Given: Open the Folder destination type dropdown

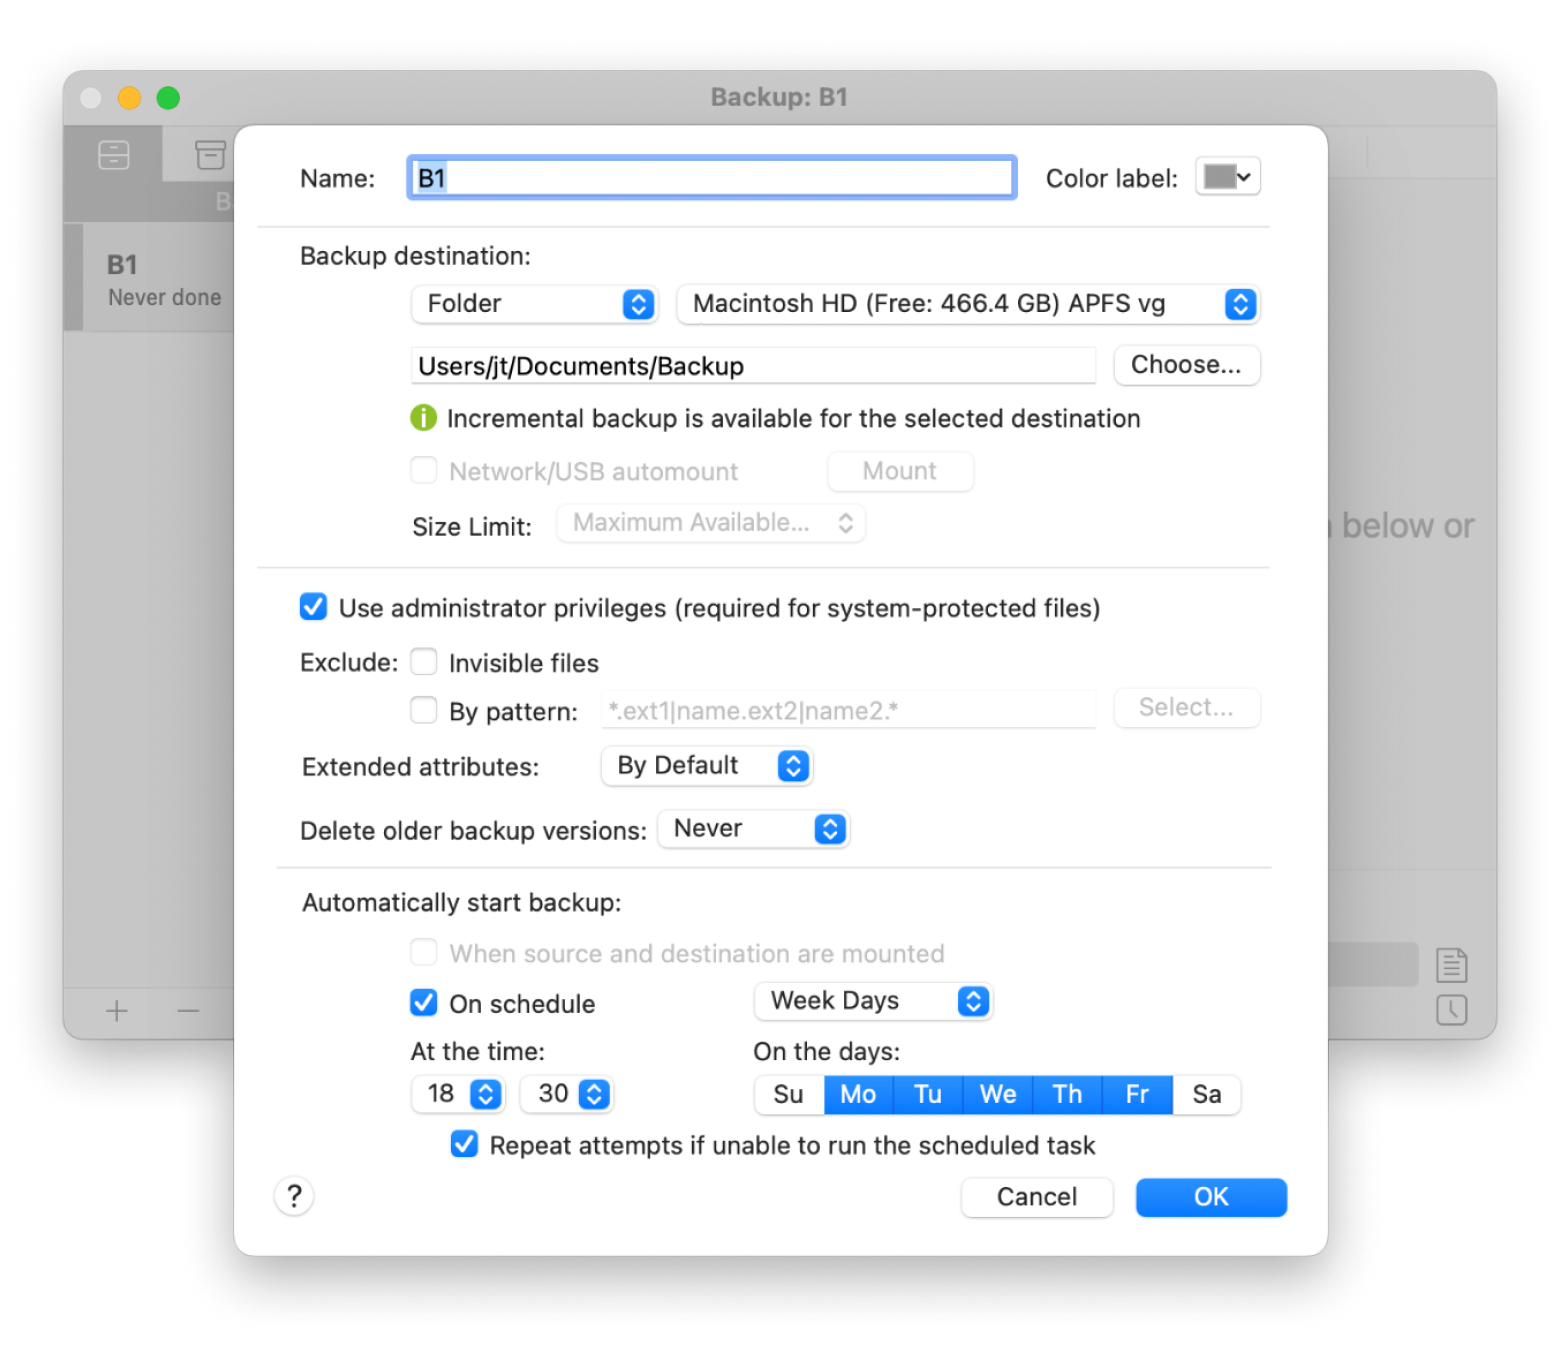Looking at the screenshot, I should 534,304.
